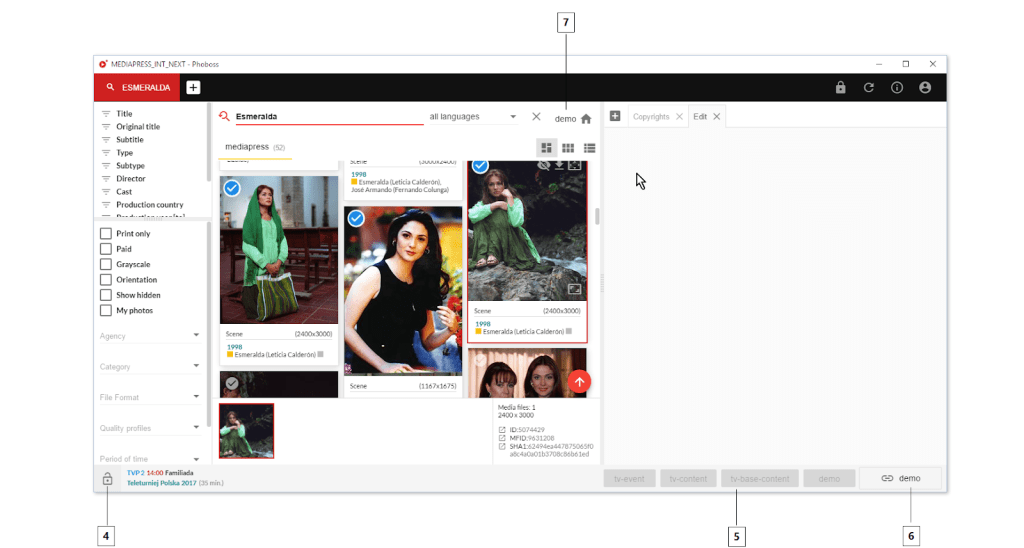Select the dark photo's grey checkmark

232,383
